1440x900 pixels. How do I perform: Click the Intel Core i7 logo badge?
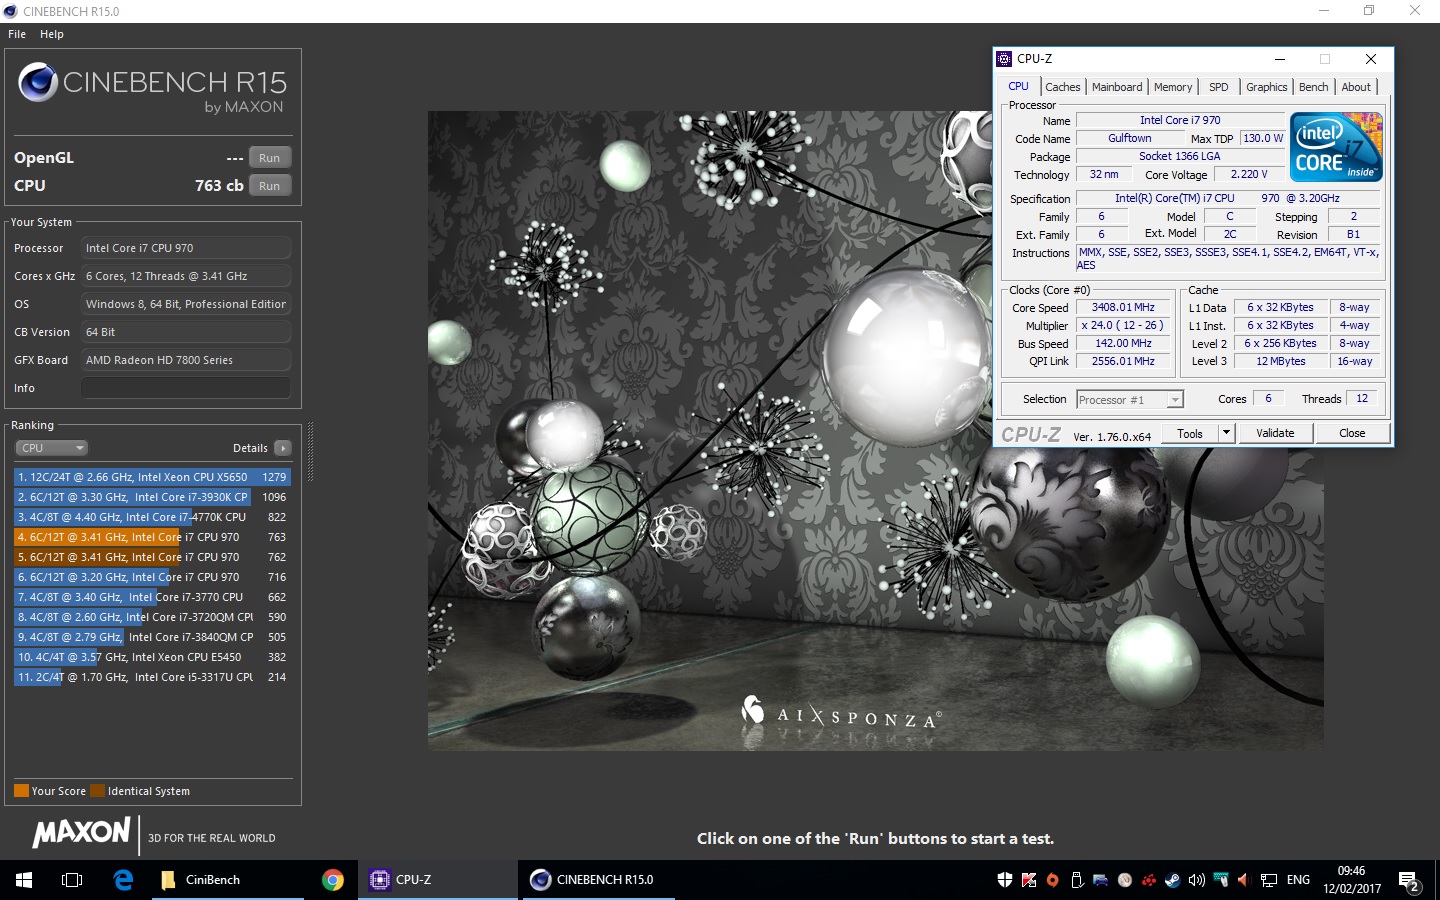[x=1336, y=147]
